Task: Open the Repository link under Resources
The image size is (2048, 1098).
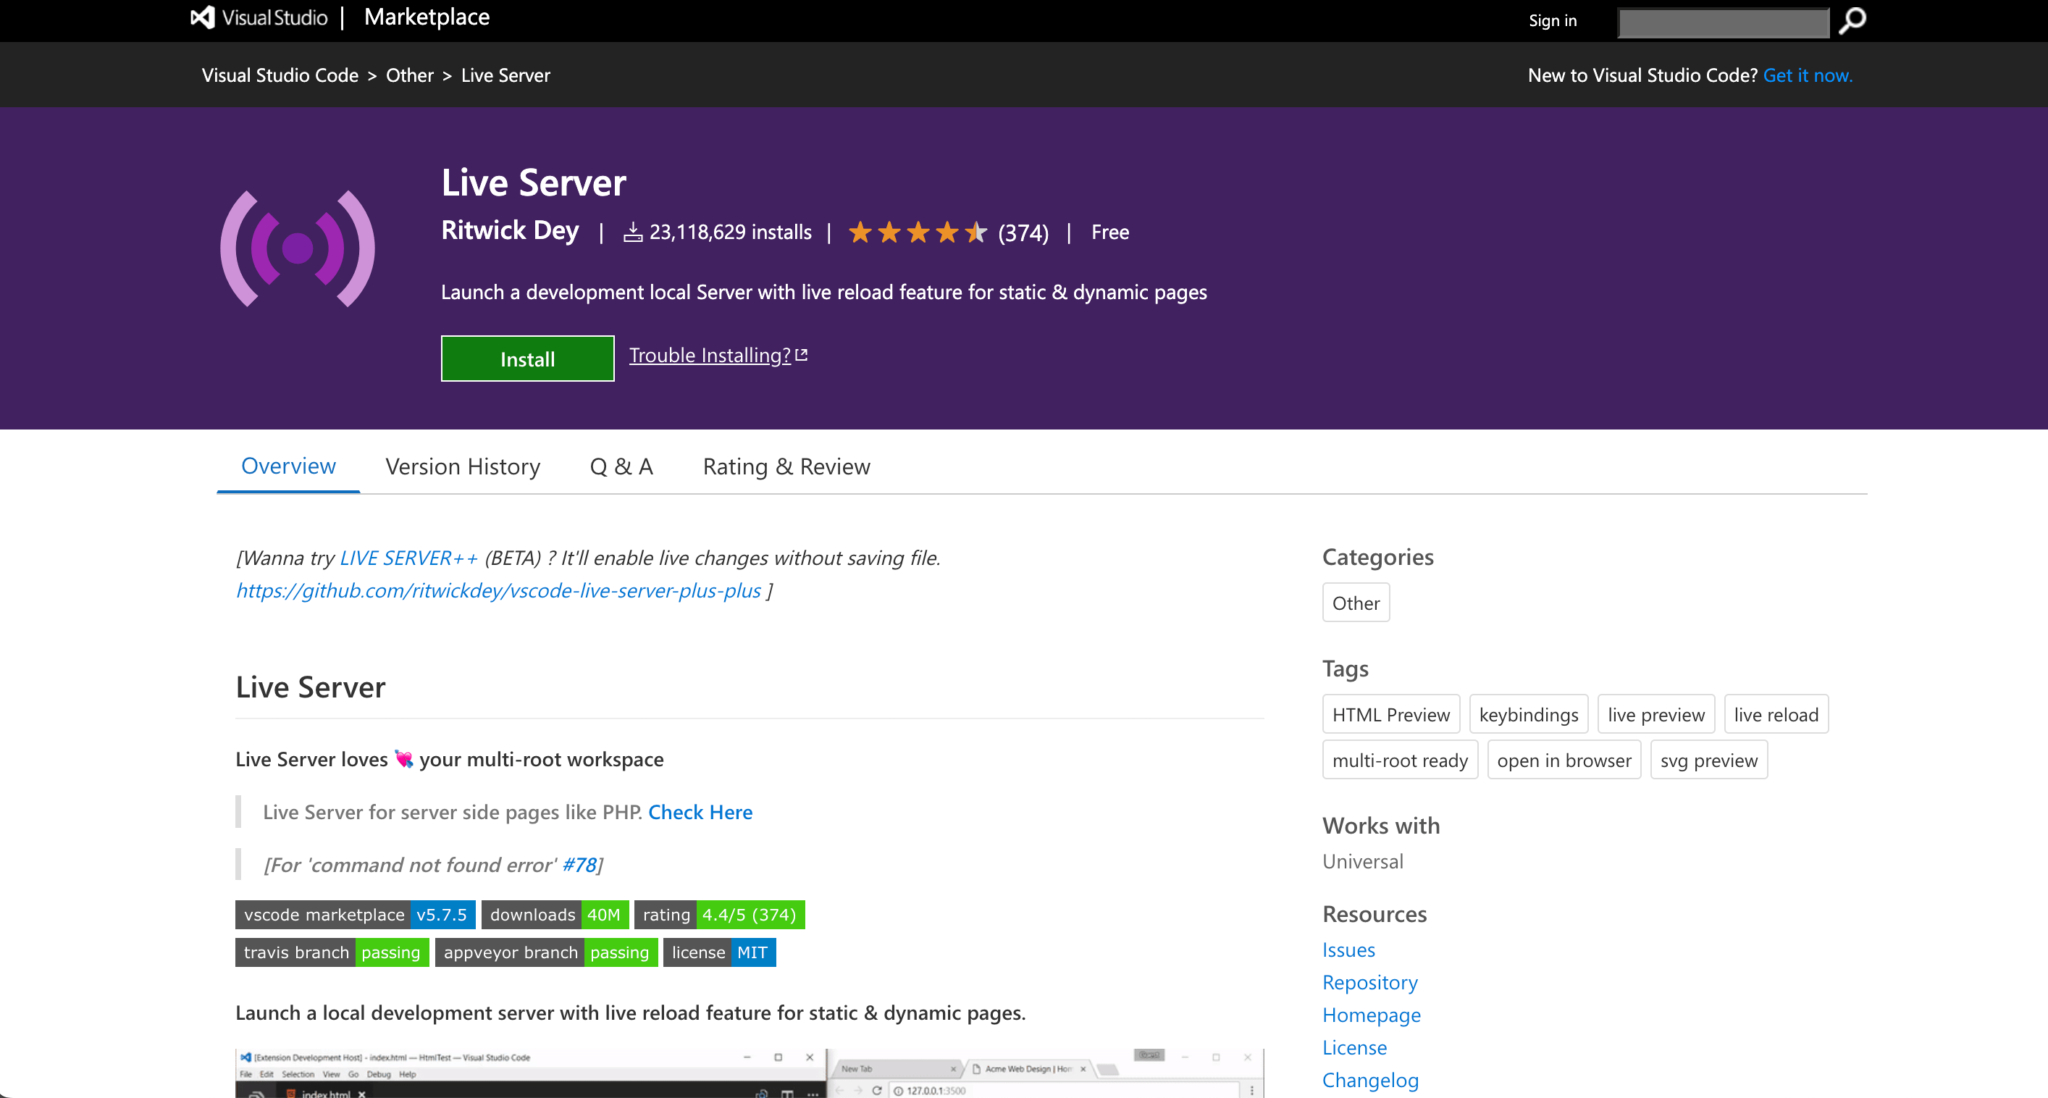Action: pos(1370,982)
